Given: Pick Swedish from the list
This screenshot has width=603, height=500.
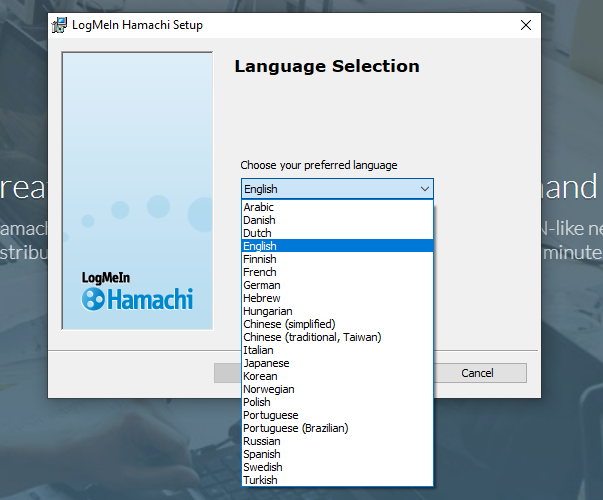Looking at the screenshot, I should click(x=337, y=467).
